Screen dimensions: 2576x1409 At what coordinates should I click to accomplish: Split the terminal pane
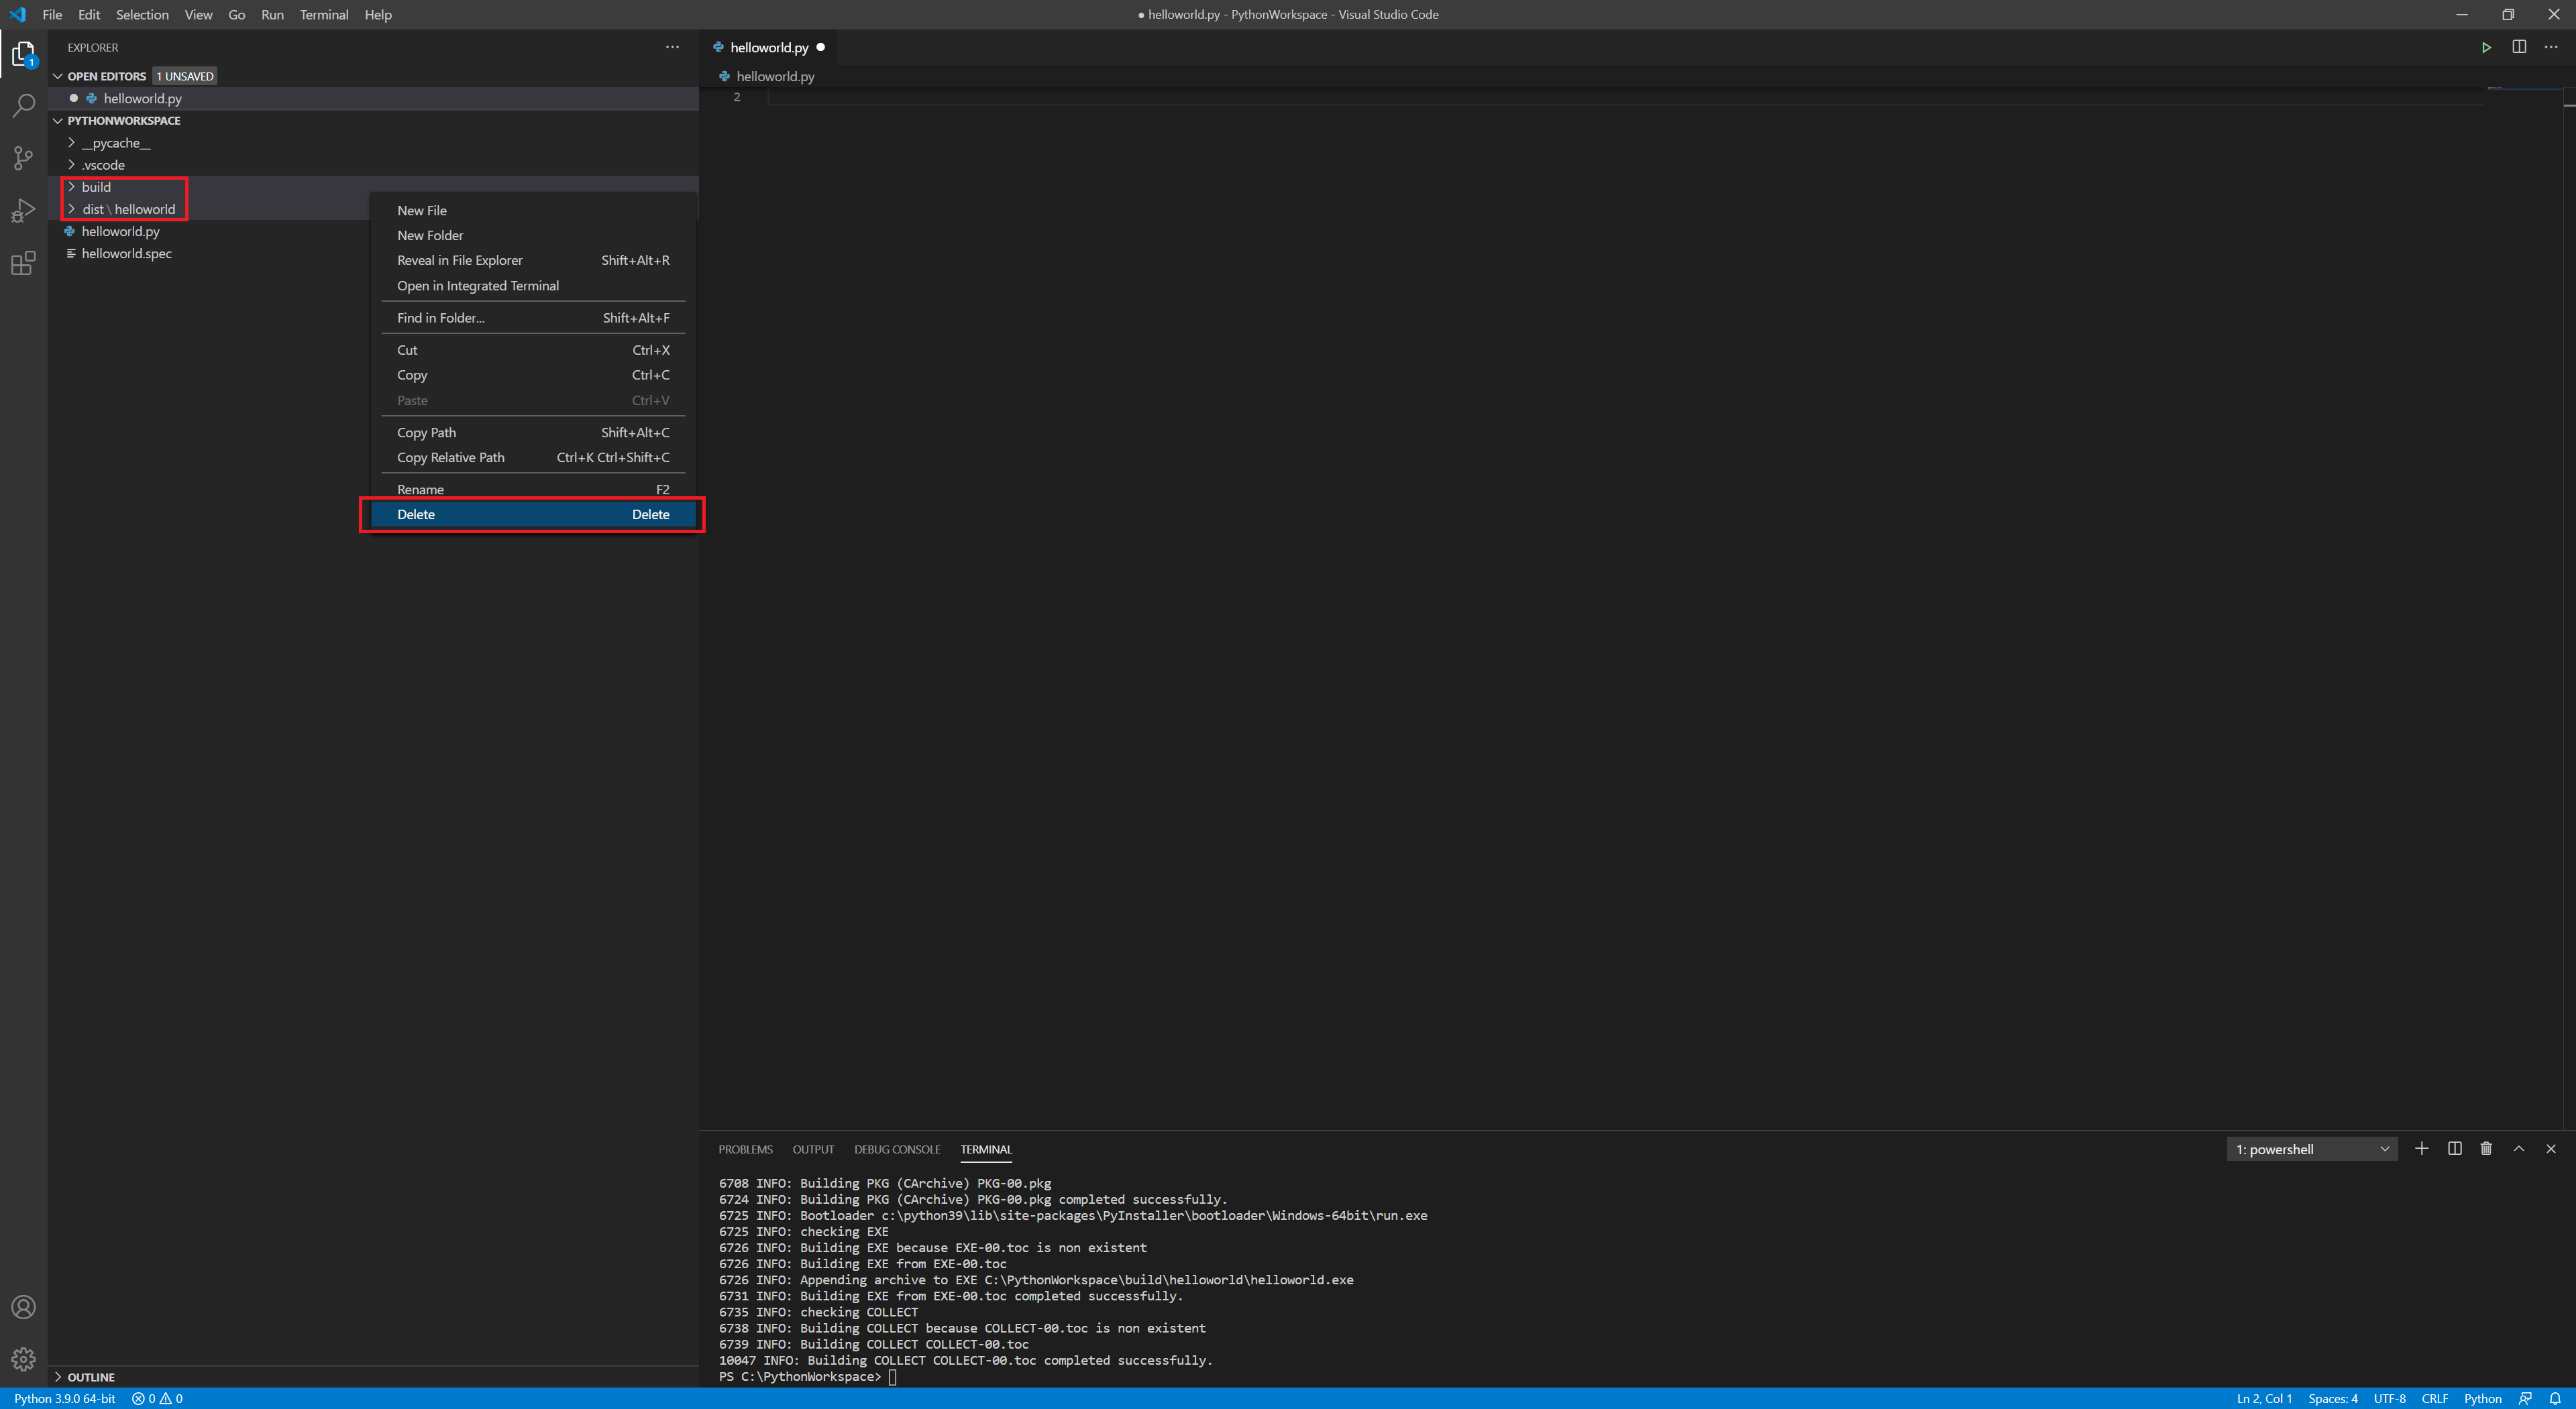(2454, 1149)
